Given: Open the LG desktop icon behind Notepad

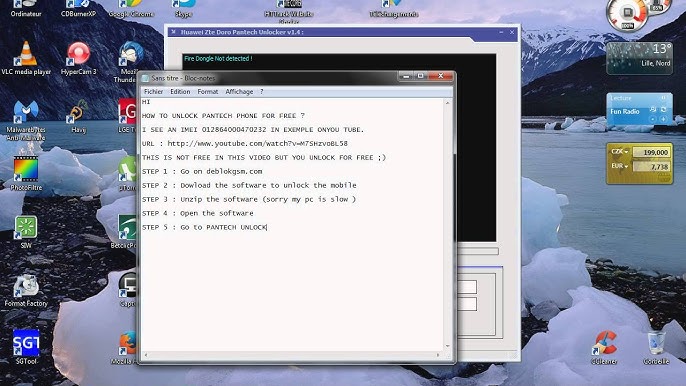Looking at the screenshot, I should point(127,115).
